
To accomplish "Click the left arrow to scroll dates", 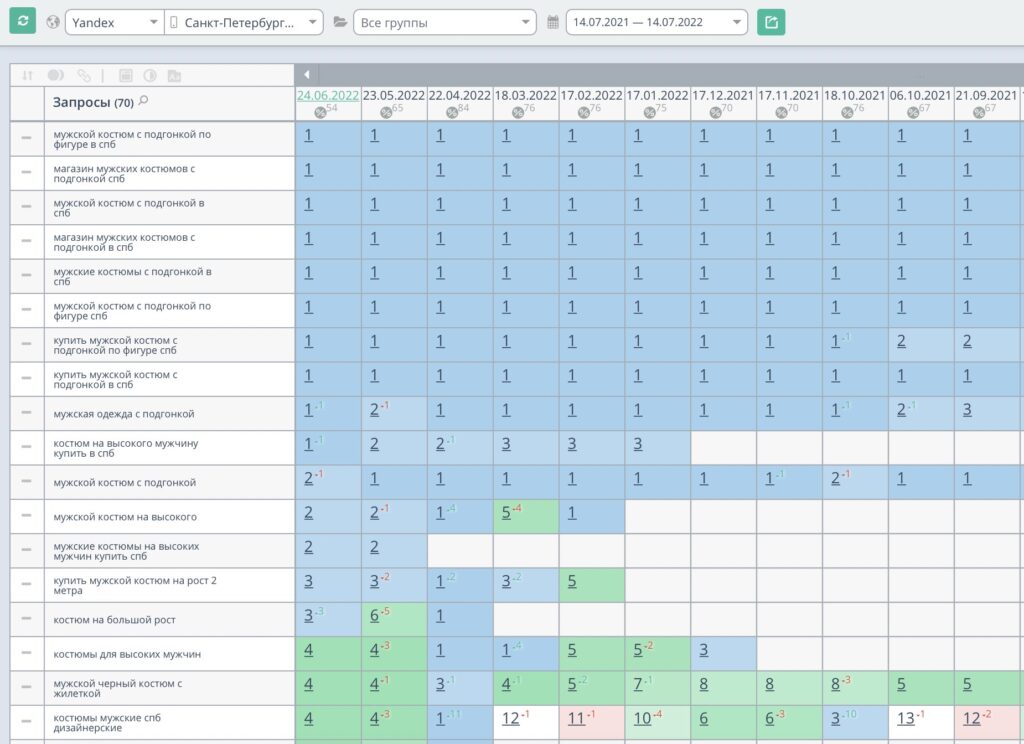I will click(x=306, y=74).
